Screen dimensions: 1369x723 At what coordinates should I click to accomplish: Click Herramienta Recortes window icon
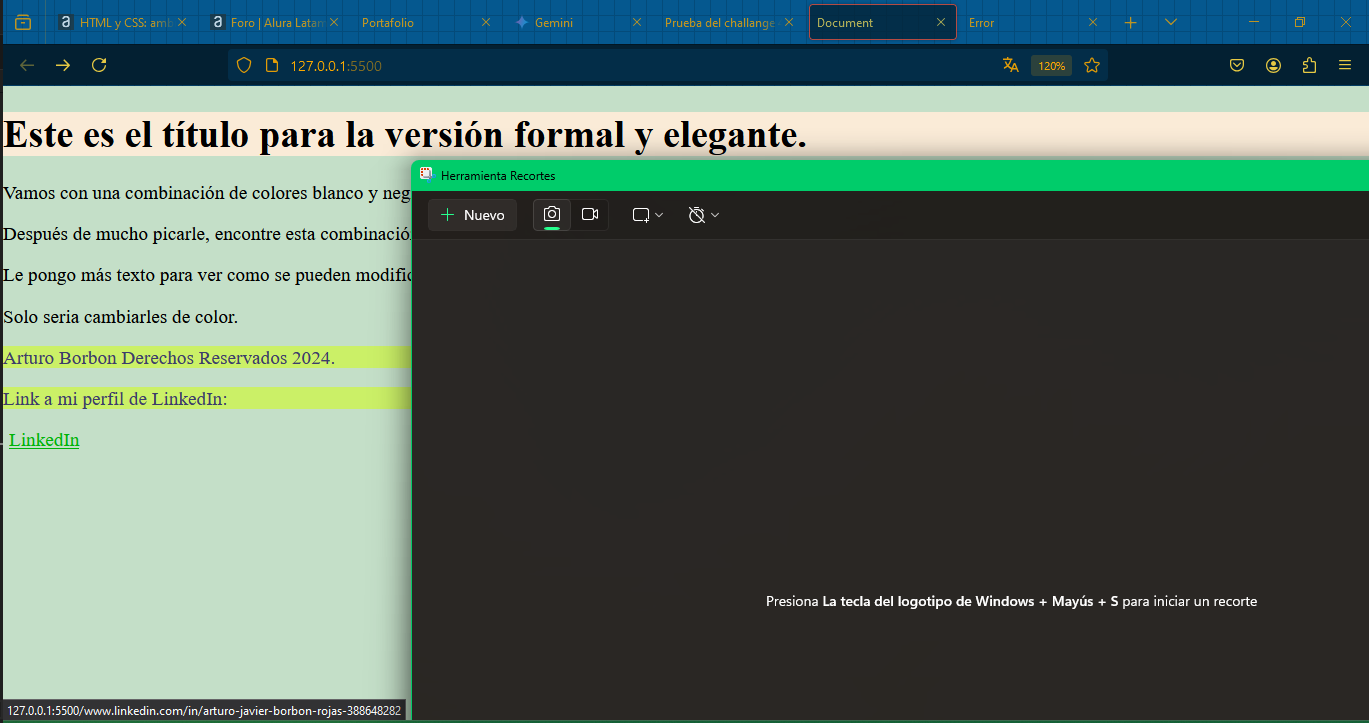[426, 174]
